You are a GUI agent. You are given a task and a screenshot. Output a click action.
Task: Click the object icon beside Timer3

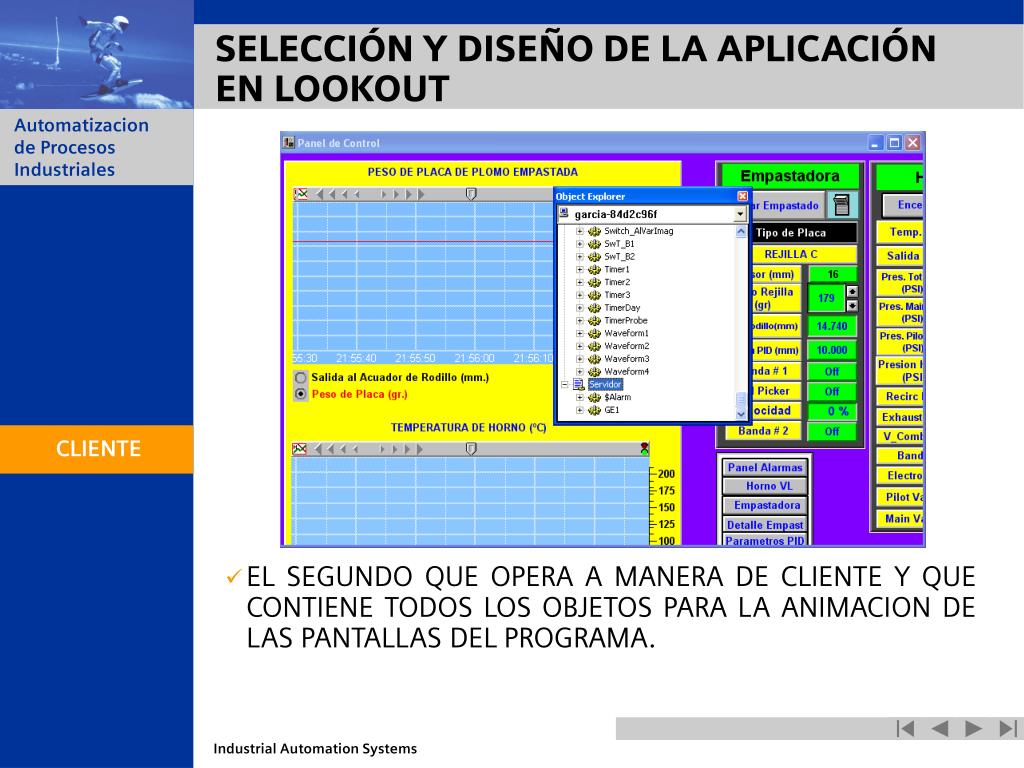coord(594,295)
